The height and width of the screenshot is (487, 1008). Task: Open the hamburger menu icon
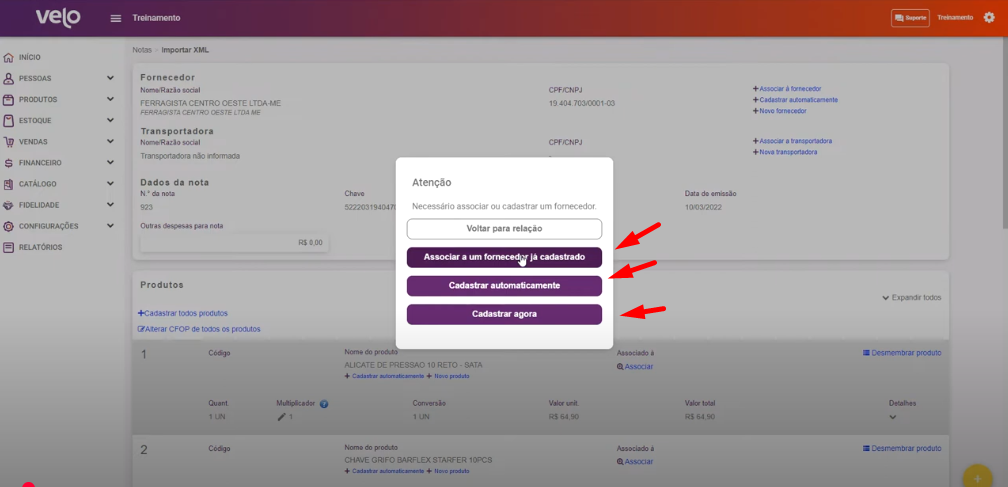[x=116, y=18]
